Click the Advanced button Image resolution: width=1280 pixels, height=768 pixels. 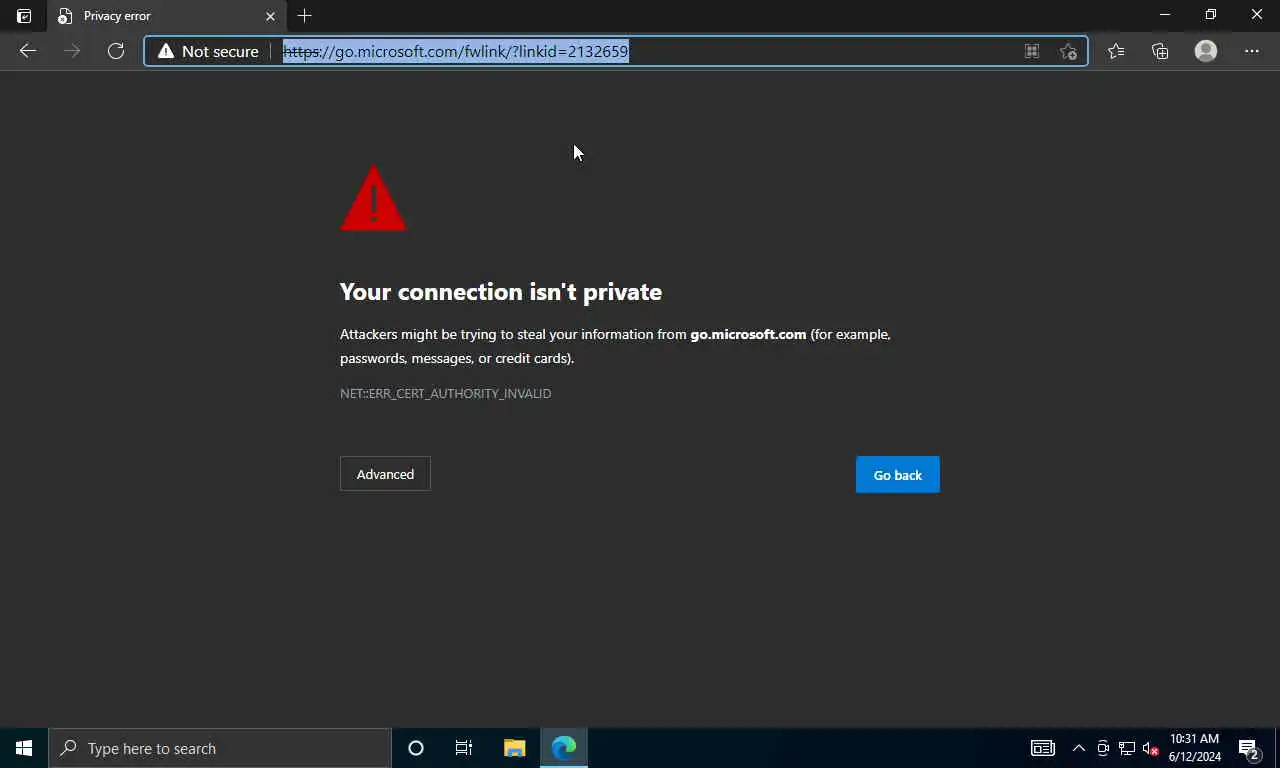tap(385, 474)
